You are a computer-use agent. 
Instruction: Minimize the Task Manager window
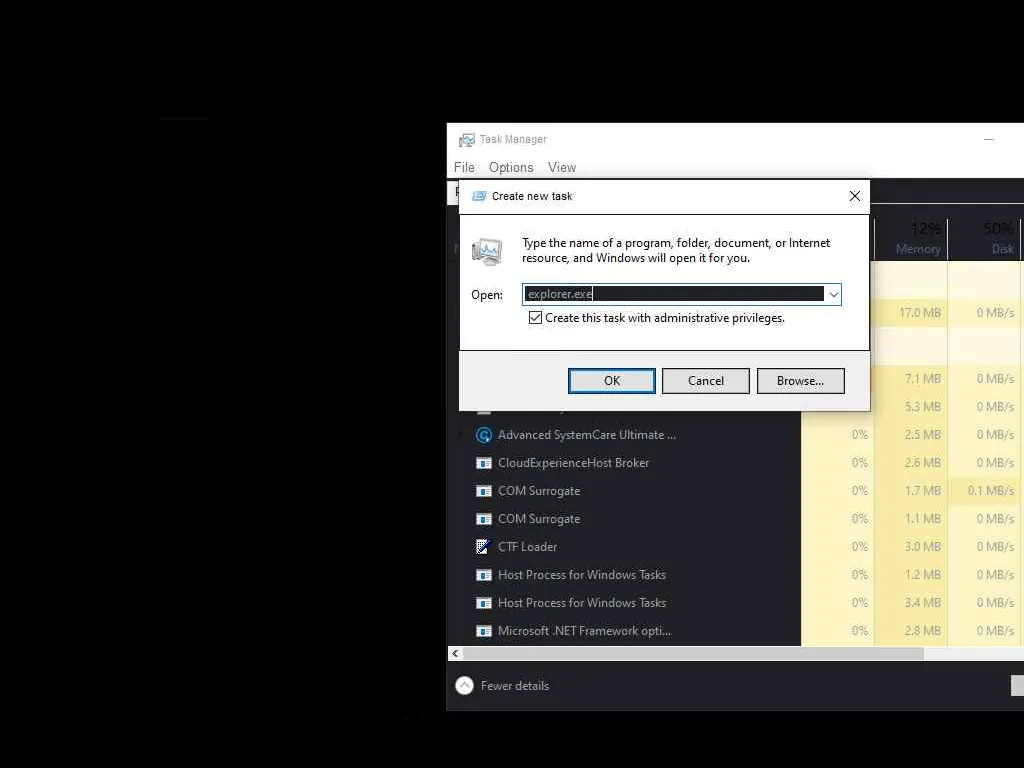[x=989, y=139]
